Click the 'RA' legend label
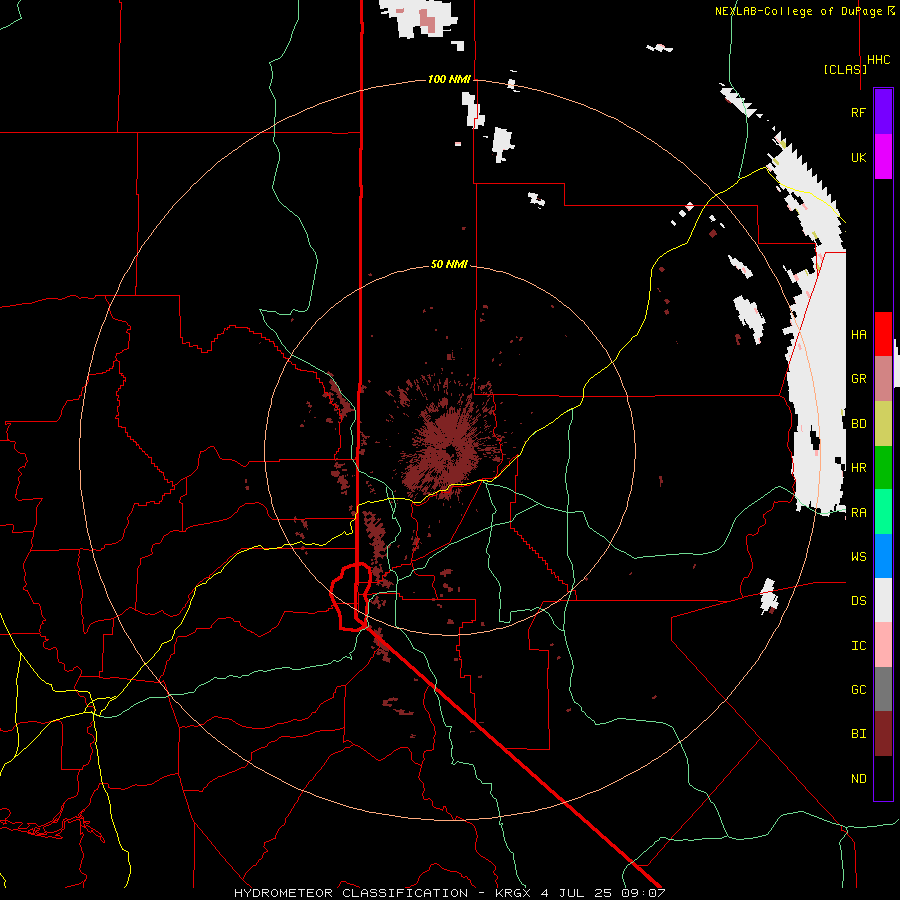The height and width of the screenshot is (900, 900). [x=858, y=513]
